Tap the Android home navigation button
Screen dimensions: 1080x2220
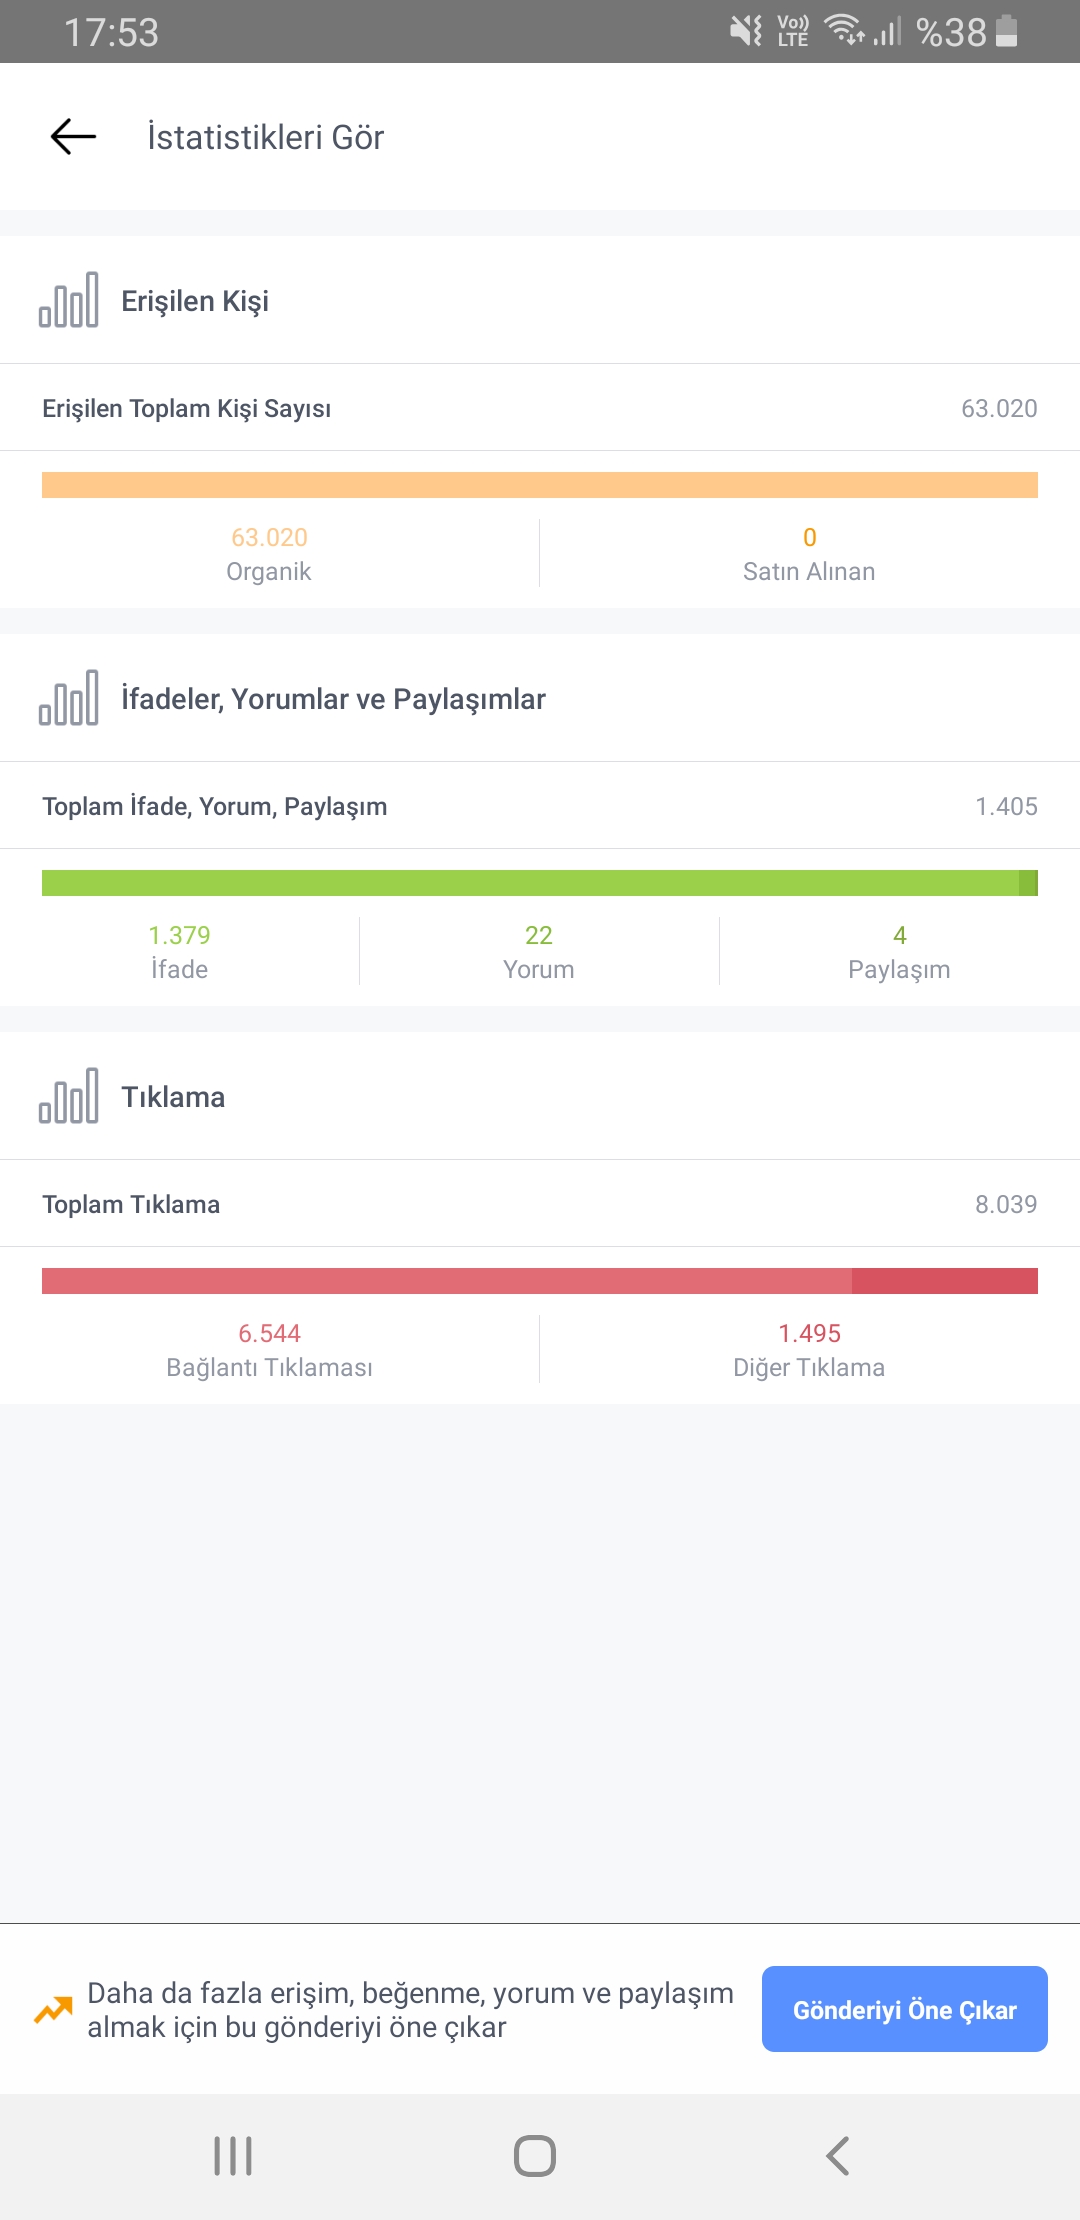coord(535,2156)
